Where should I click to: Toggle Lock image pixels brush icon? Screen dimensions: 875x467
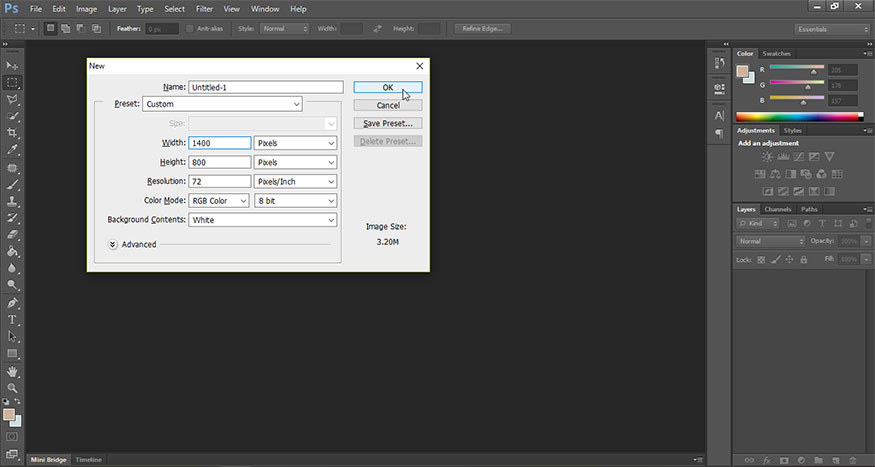(776, 260)
